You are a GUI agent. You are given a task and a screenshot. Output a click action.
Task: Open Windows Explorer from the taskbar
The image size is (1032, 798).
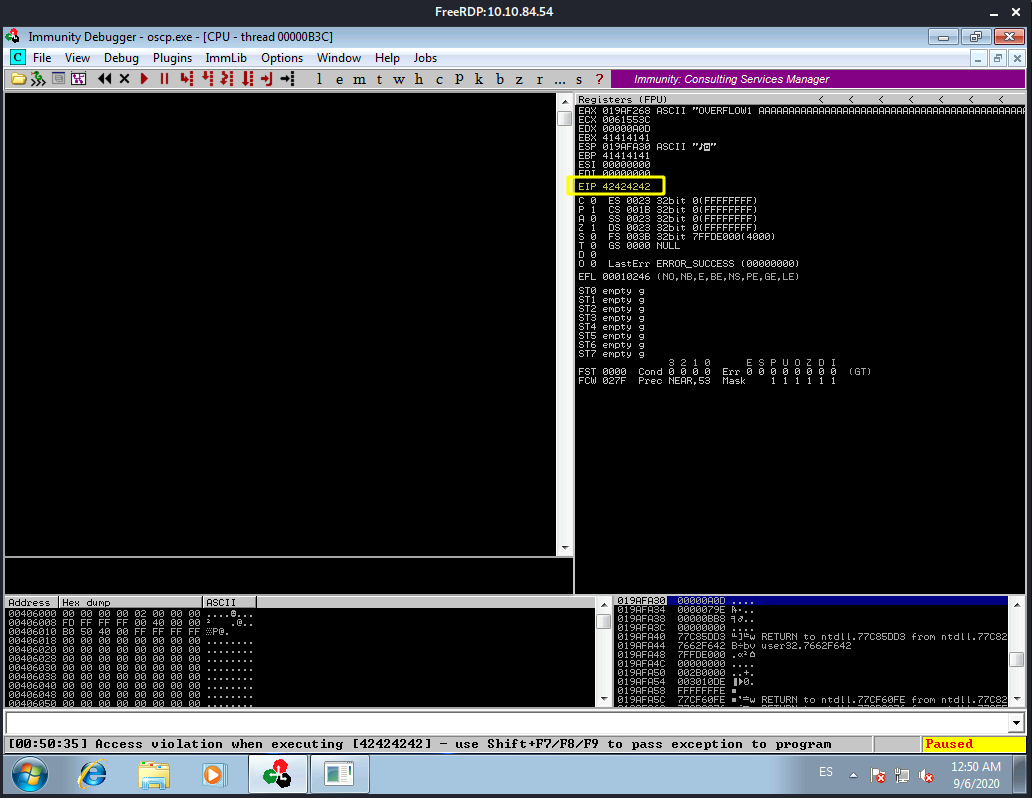click(154, 774)
